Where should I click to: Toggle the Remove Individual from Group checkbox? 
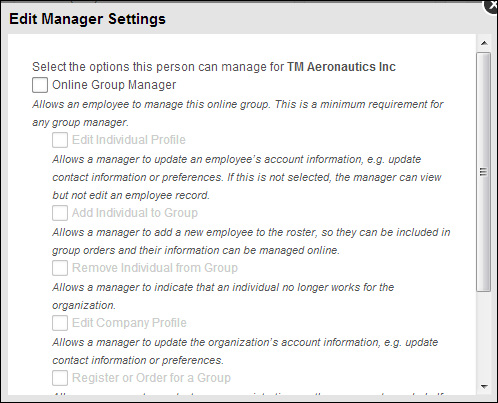click(x=60, y=268)
